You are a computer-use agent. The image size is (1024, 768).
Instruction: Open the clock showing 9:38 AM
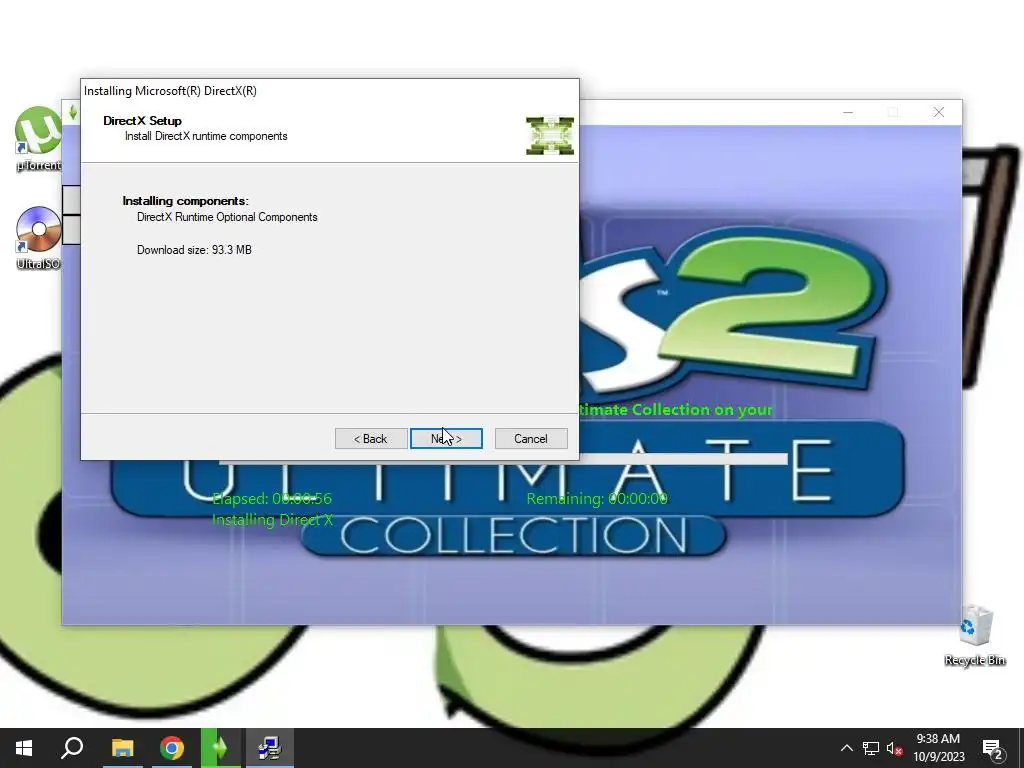click(x=938, y=748)
